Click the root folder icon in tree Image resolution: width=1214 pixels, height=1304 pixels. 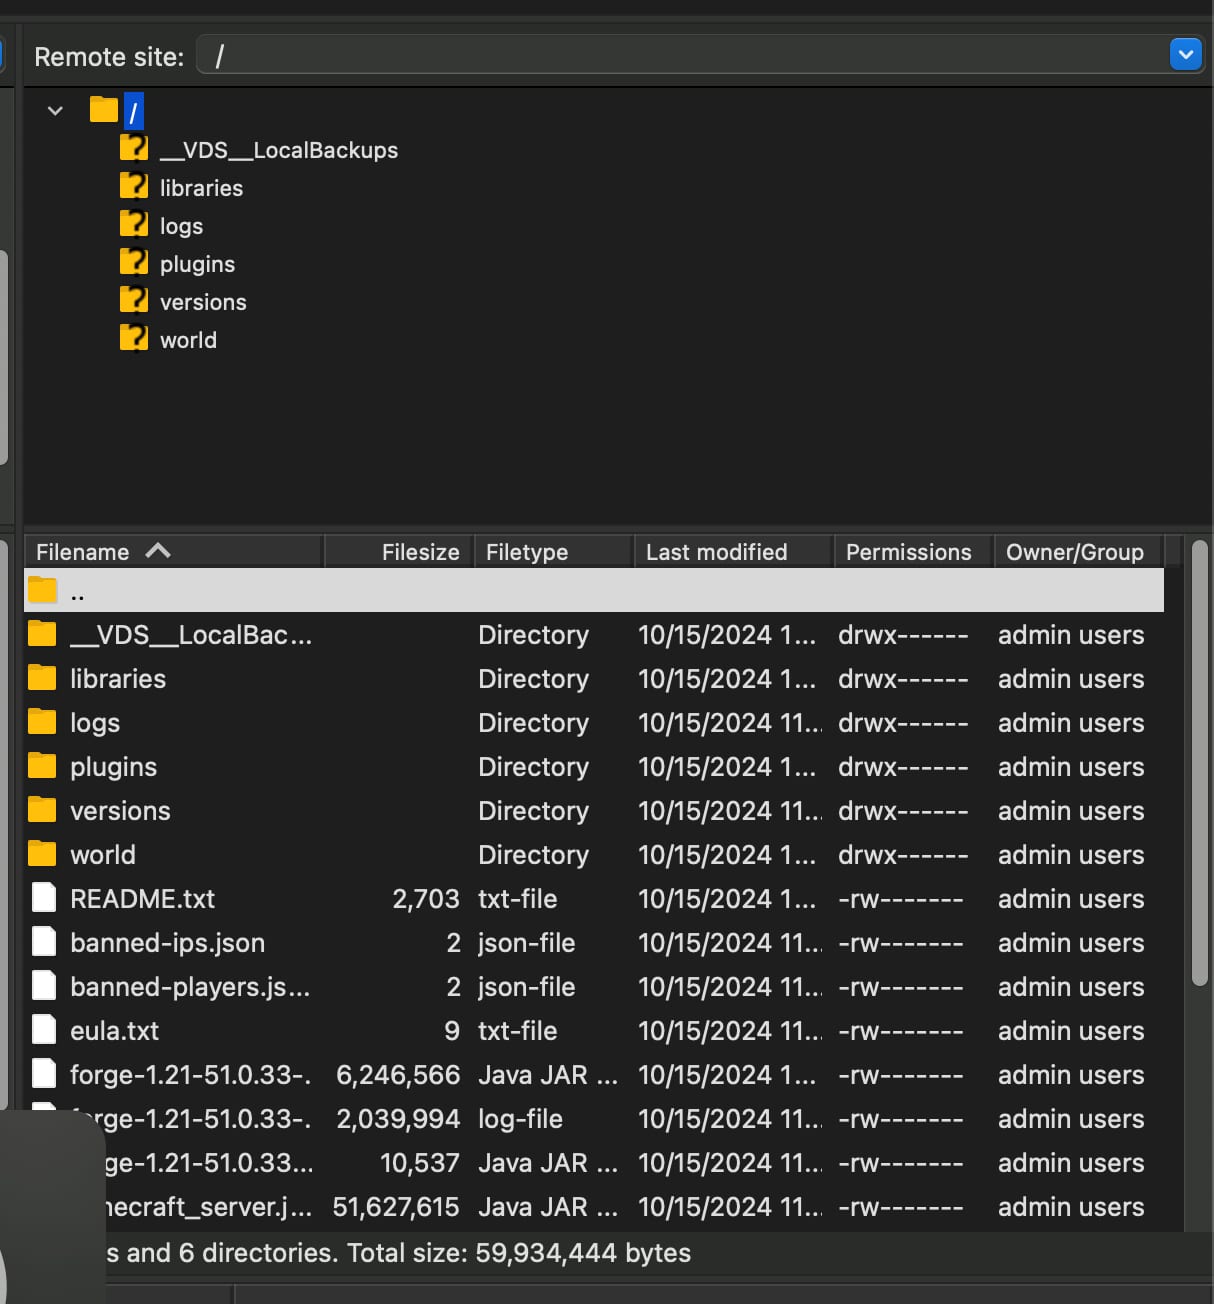tap(103, 109)
